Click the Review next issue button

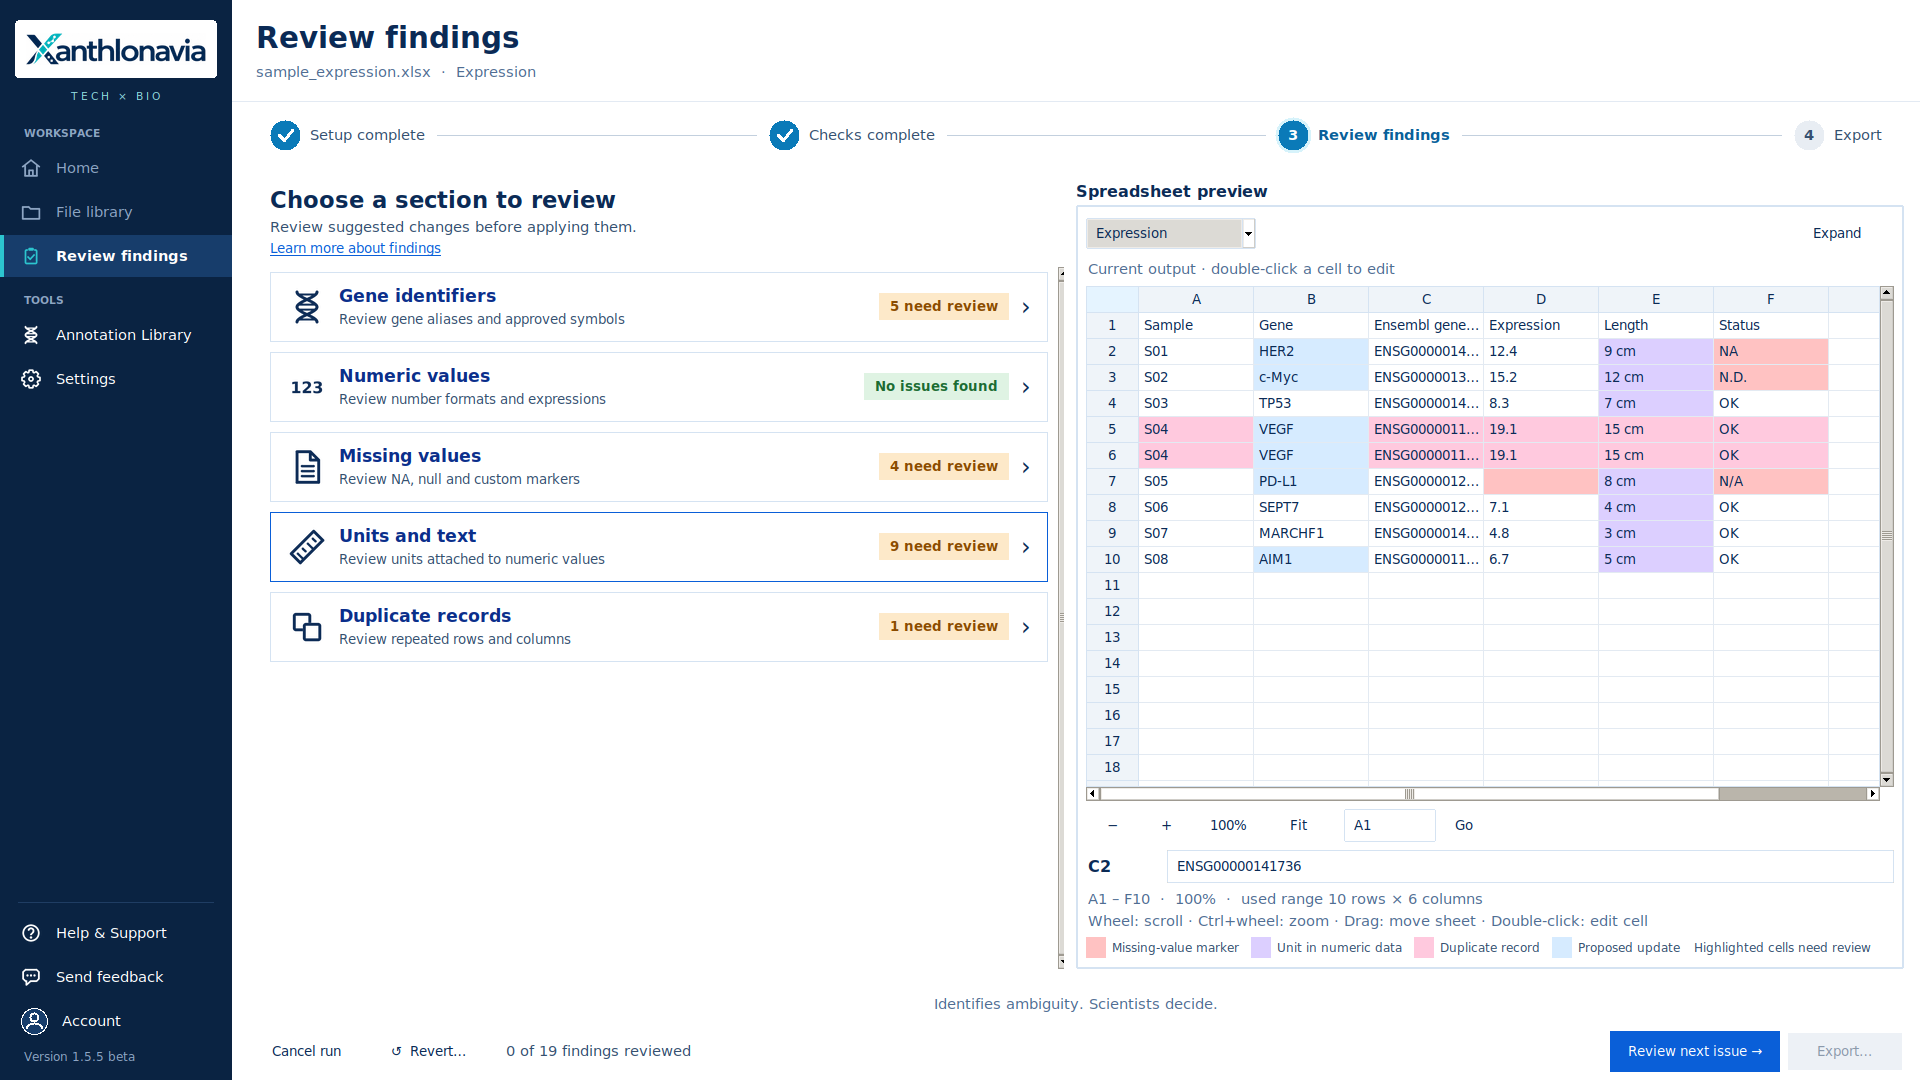point(1694,1051)
